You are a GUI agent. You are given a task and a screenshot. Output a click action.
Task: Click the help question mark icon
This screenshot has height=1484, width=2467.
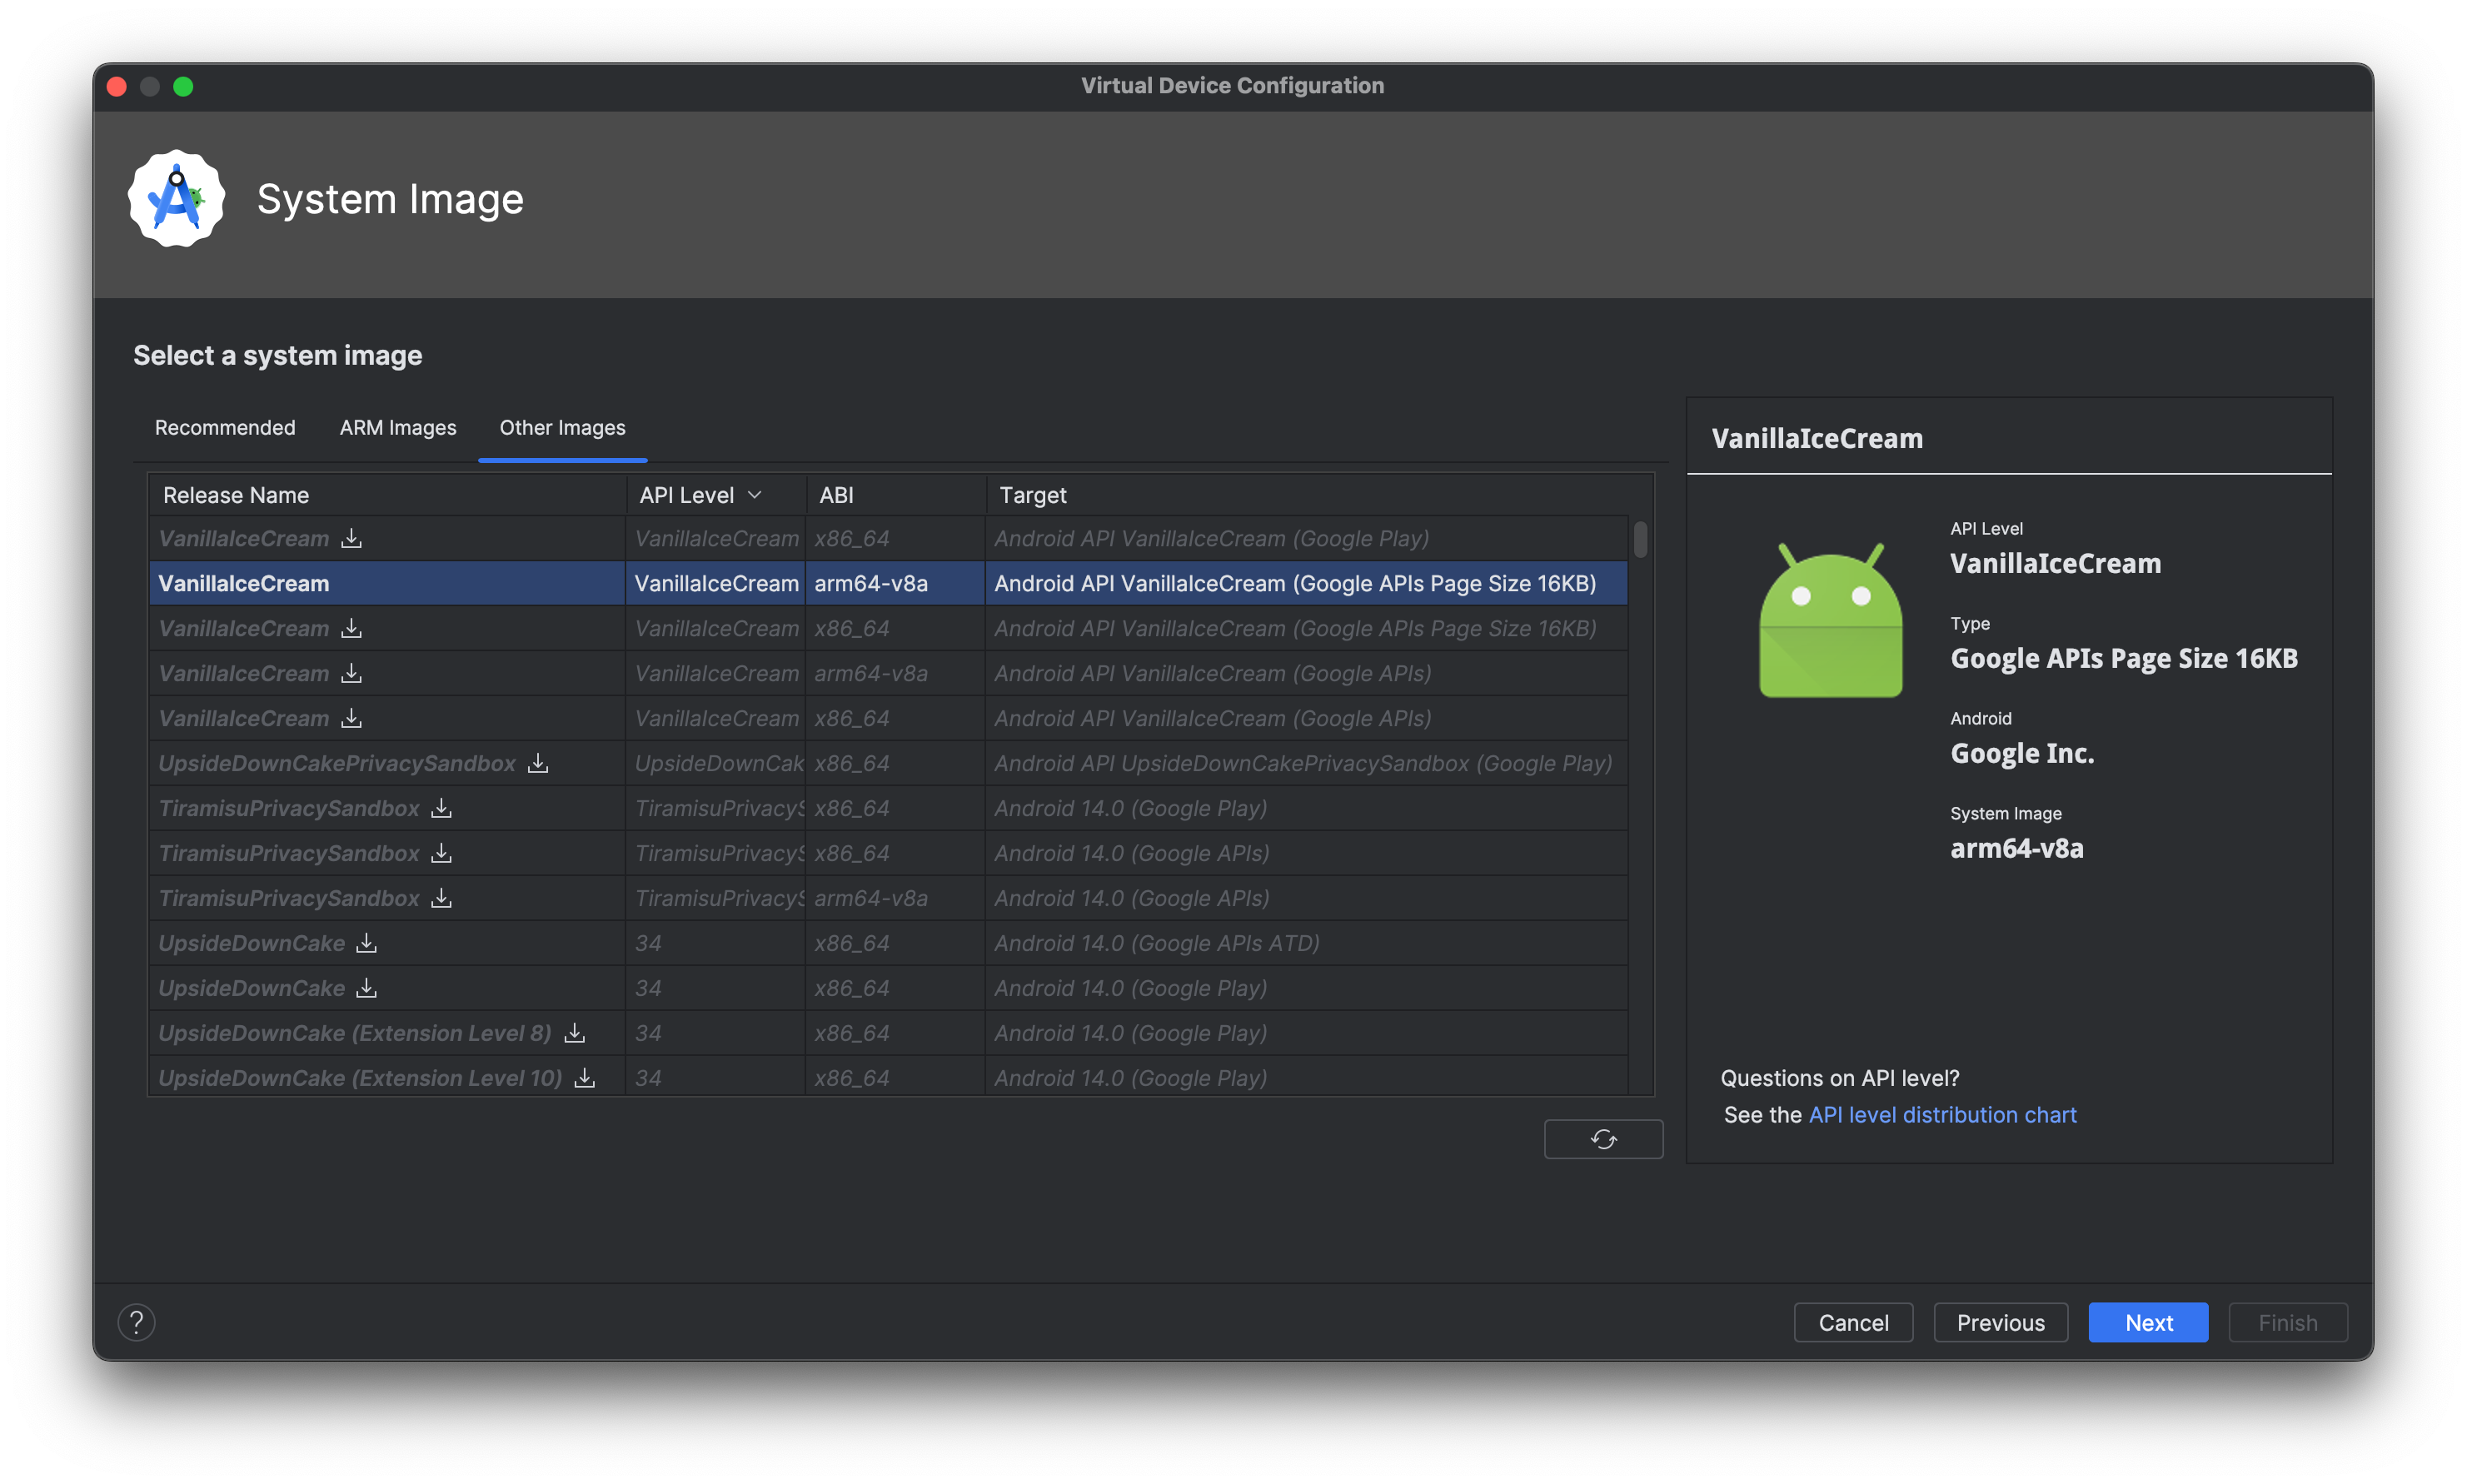pyautogui.click(x=136, y=1322)
